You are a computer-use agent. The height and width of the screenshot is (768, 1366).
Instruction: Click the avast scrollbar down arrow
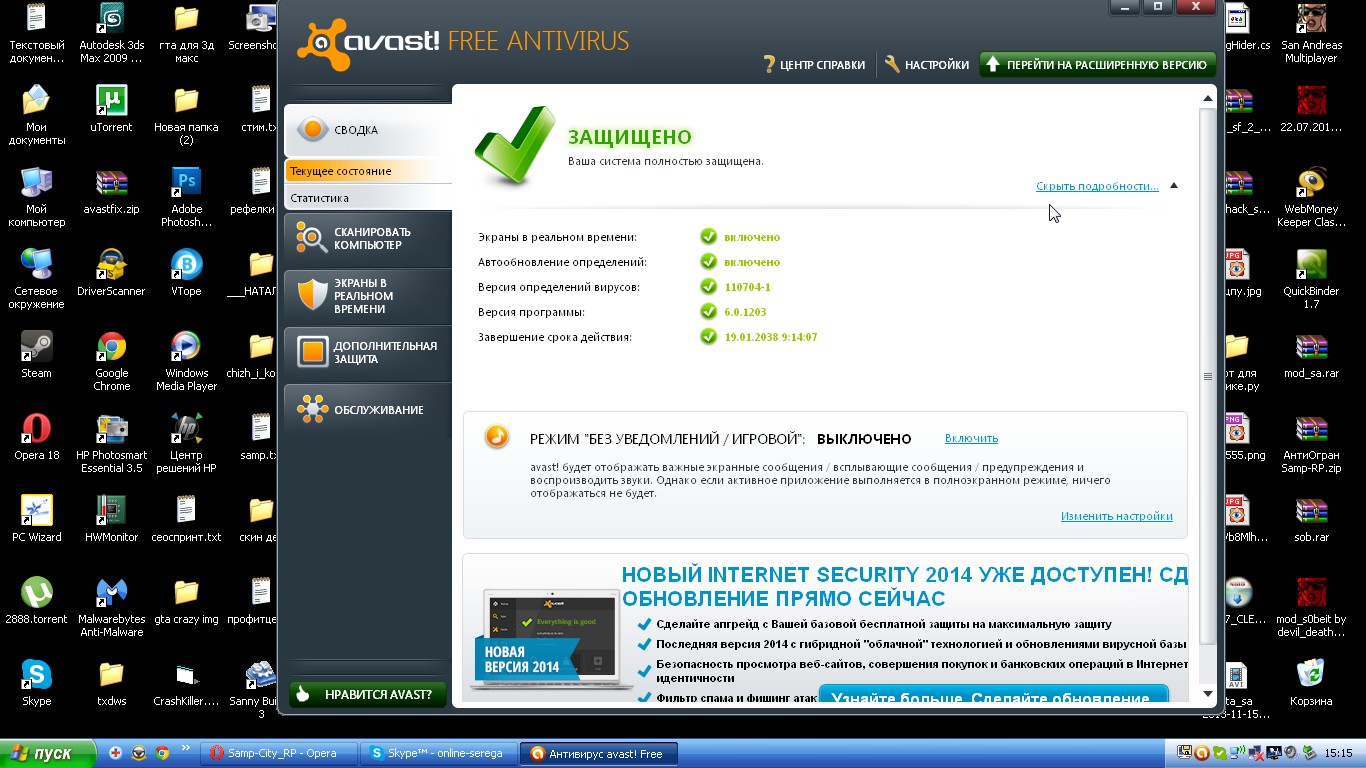[x=1208, y=694]
